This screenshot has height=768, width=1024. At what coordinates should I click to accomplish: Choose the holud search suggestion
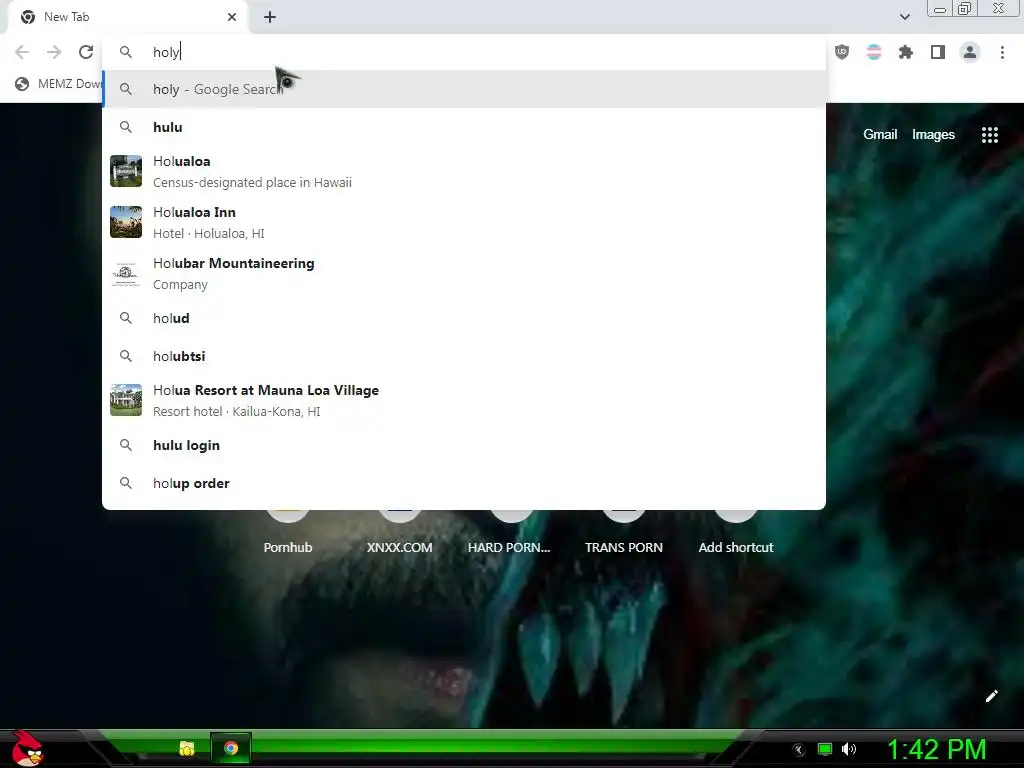(464, 318)
